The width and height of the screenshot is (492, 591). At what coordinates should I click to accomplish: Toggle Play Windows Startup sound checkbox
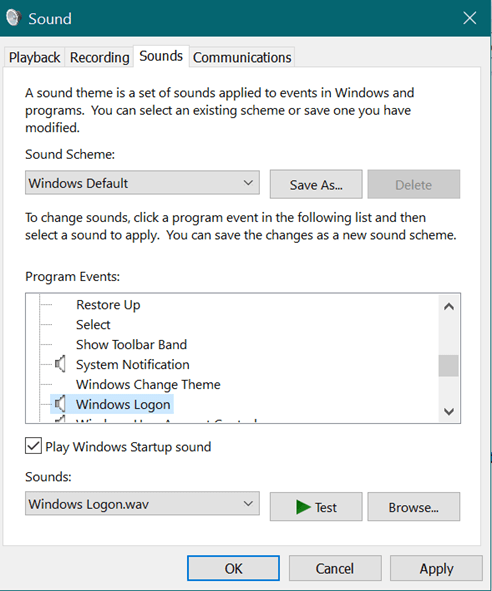(33, 446)
